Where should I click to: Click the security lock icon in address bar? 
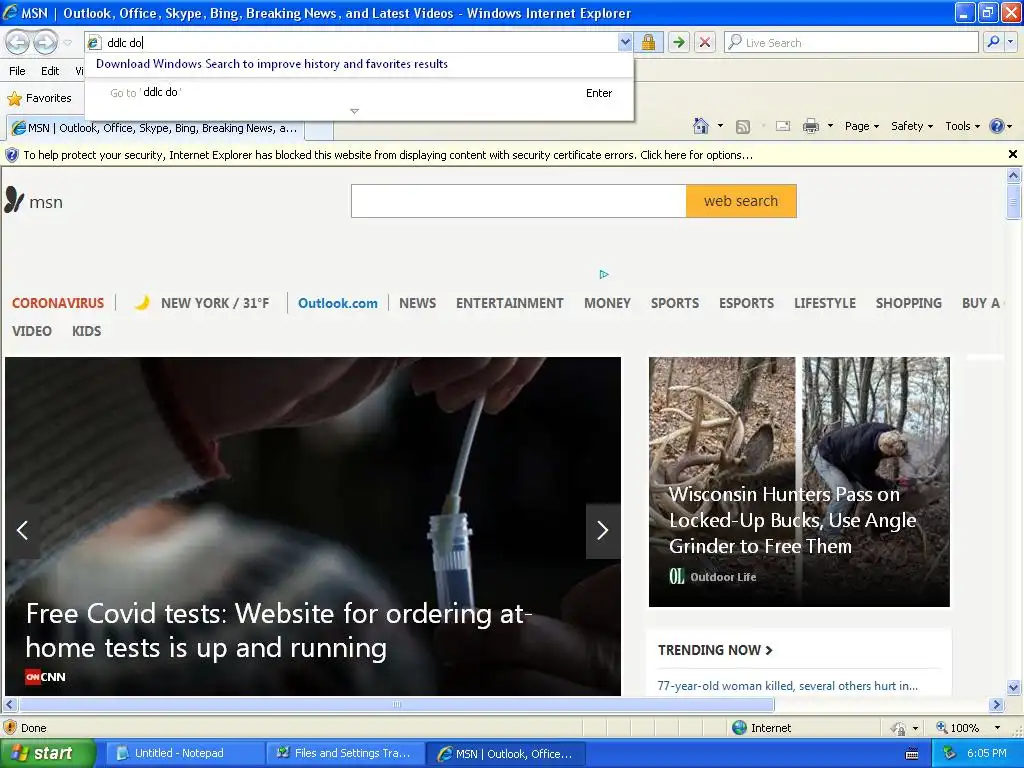[648, 42]
